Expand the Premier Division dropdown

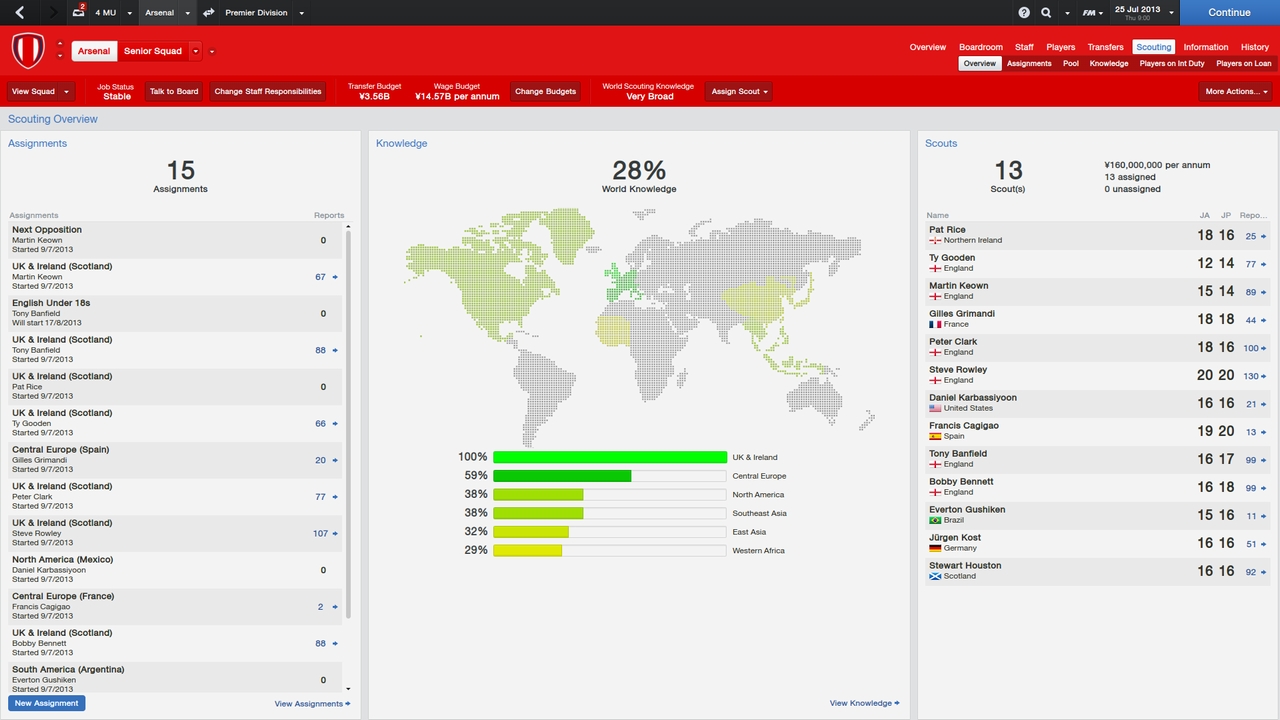(x=301, y=13)
